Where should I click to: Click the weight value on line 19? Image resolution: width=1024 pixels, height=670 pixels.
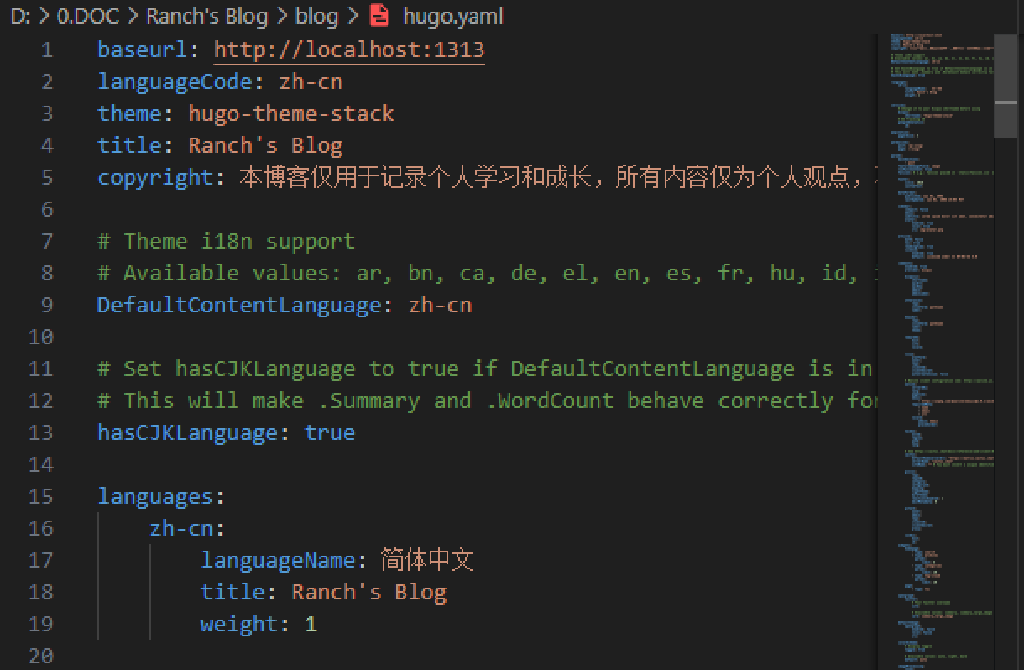coord(311,624)
